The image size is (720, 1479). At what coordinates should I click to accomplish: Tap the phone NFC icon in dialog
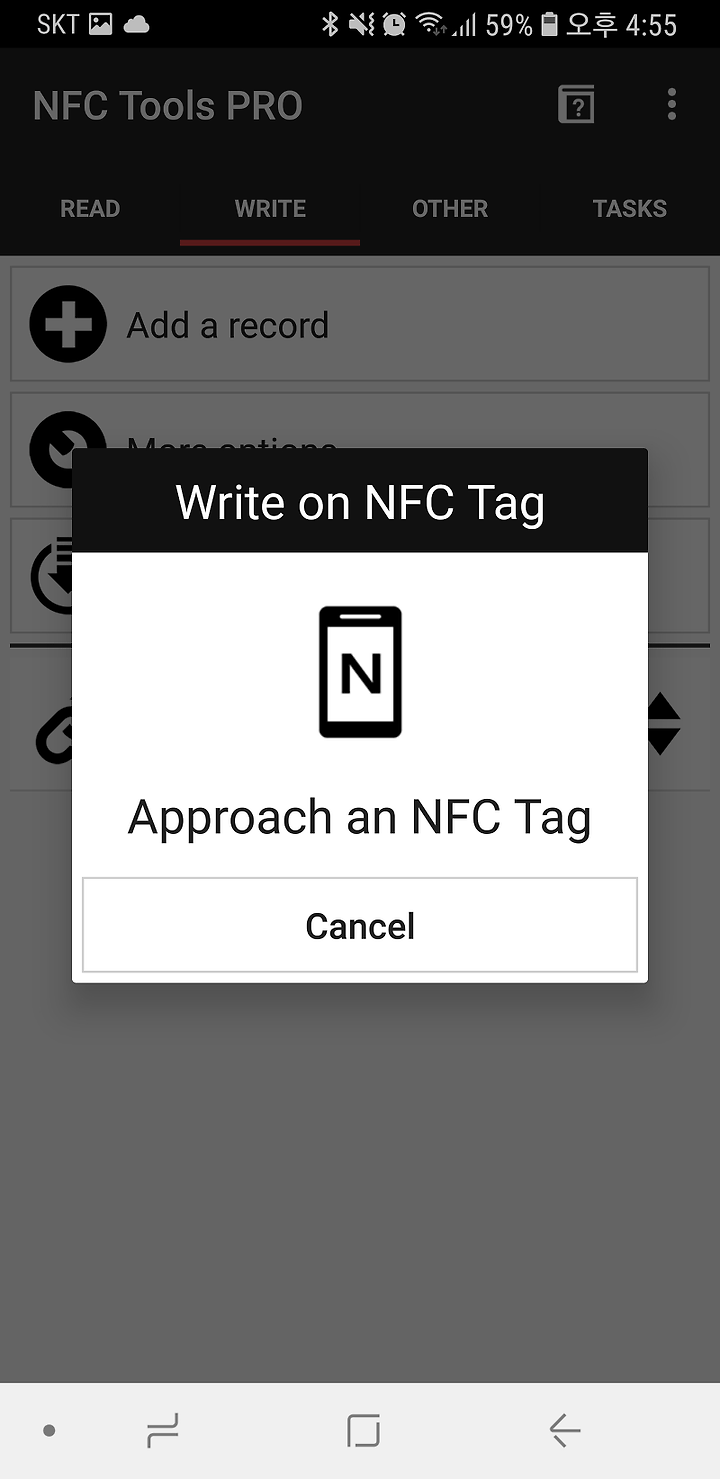coord(360,672)
